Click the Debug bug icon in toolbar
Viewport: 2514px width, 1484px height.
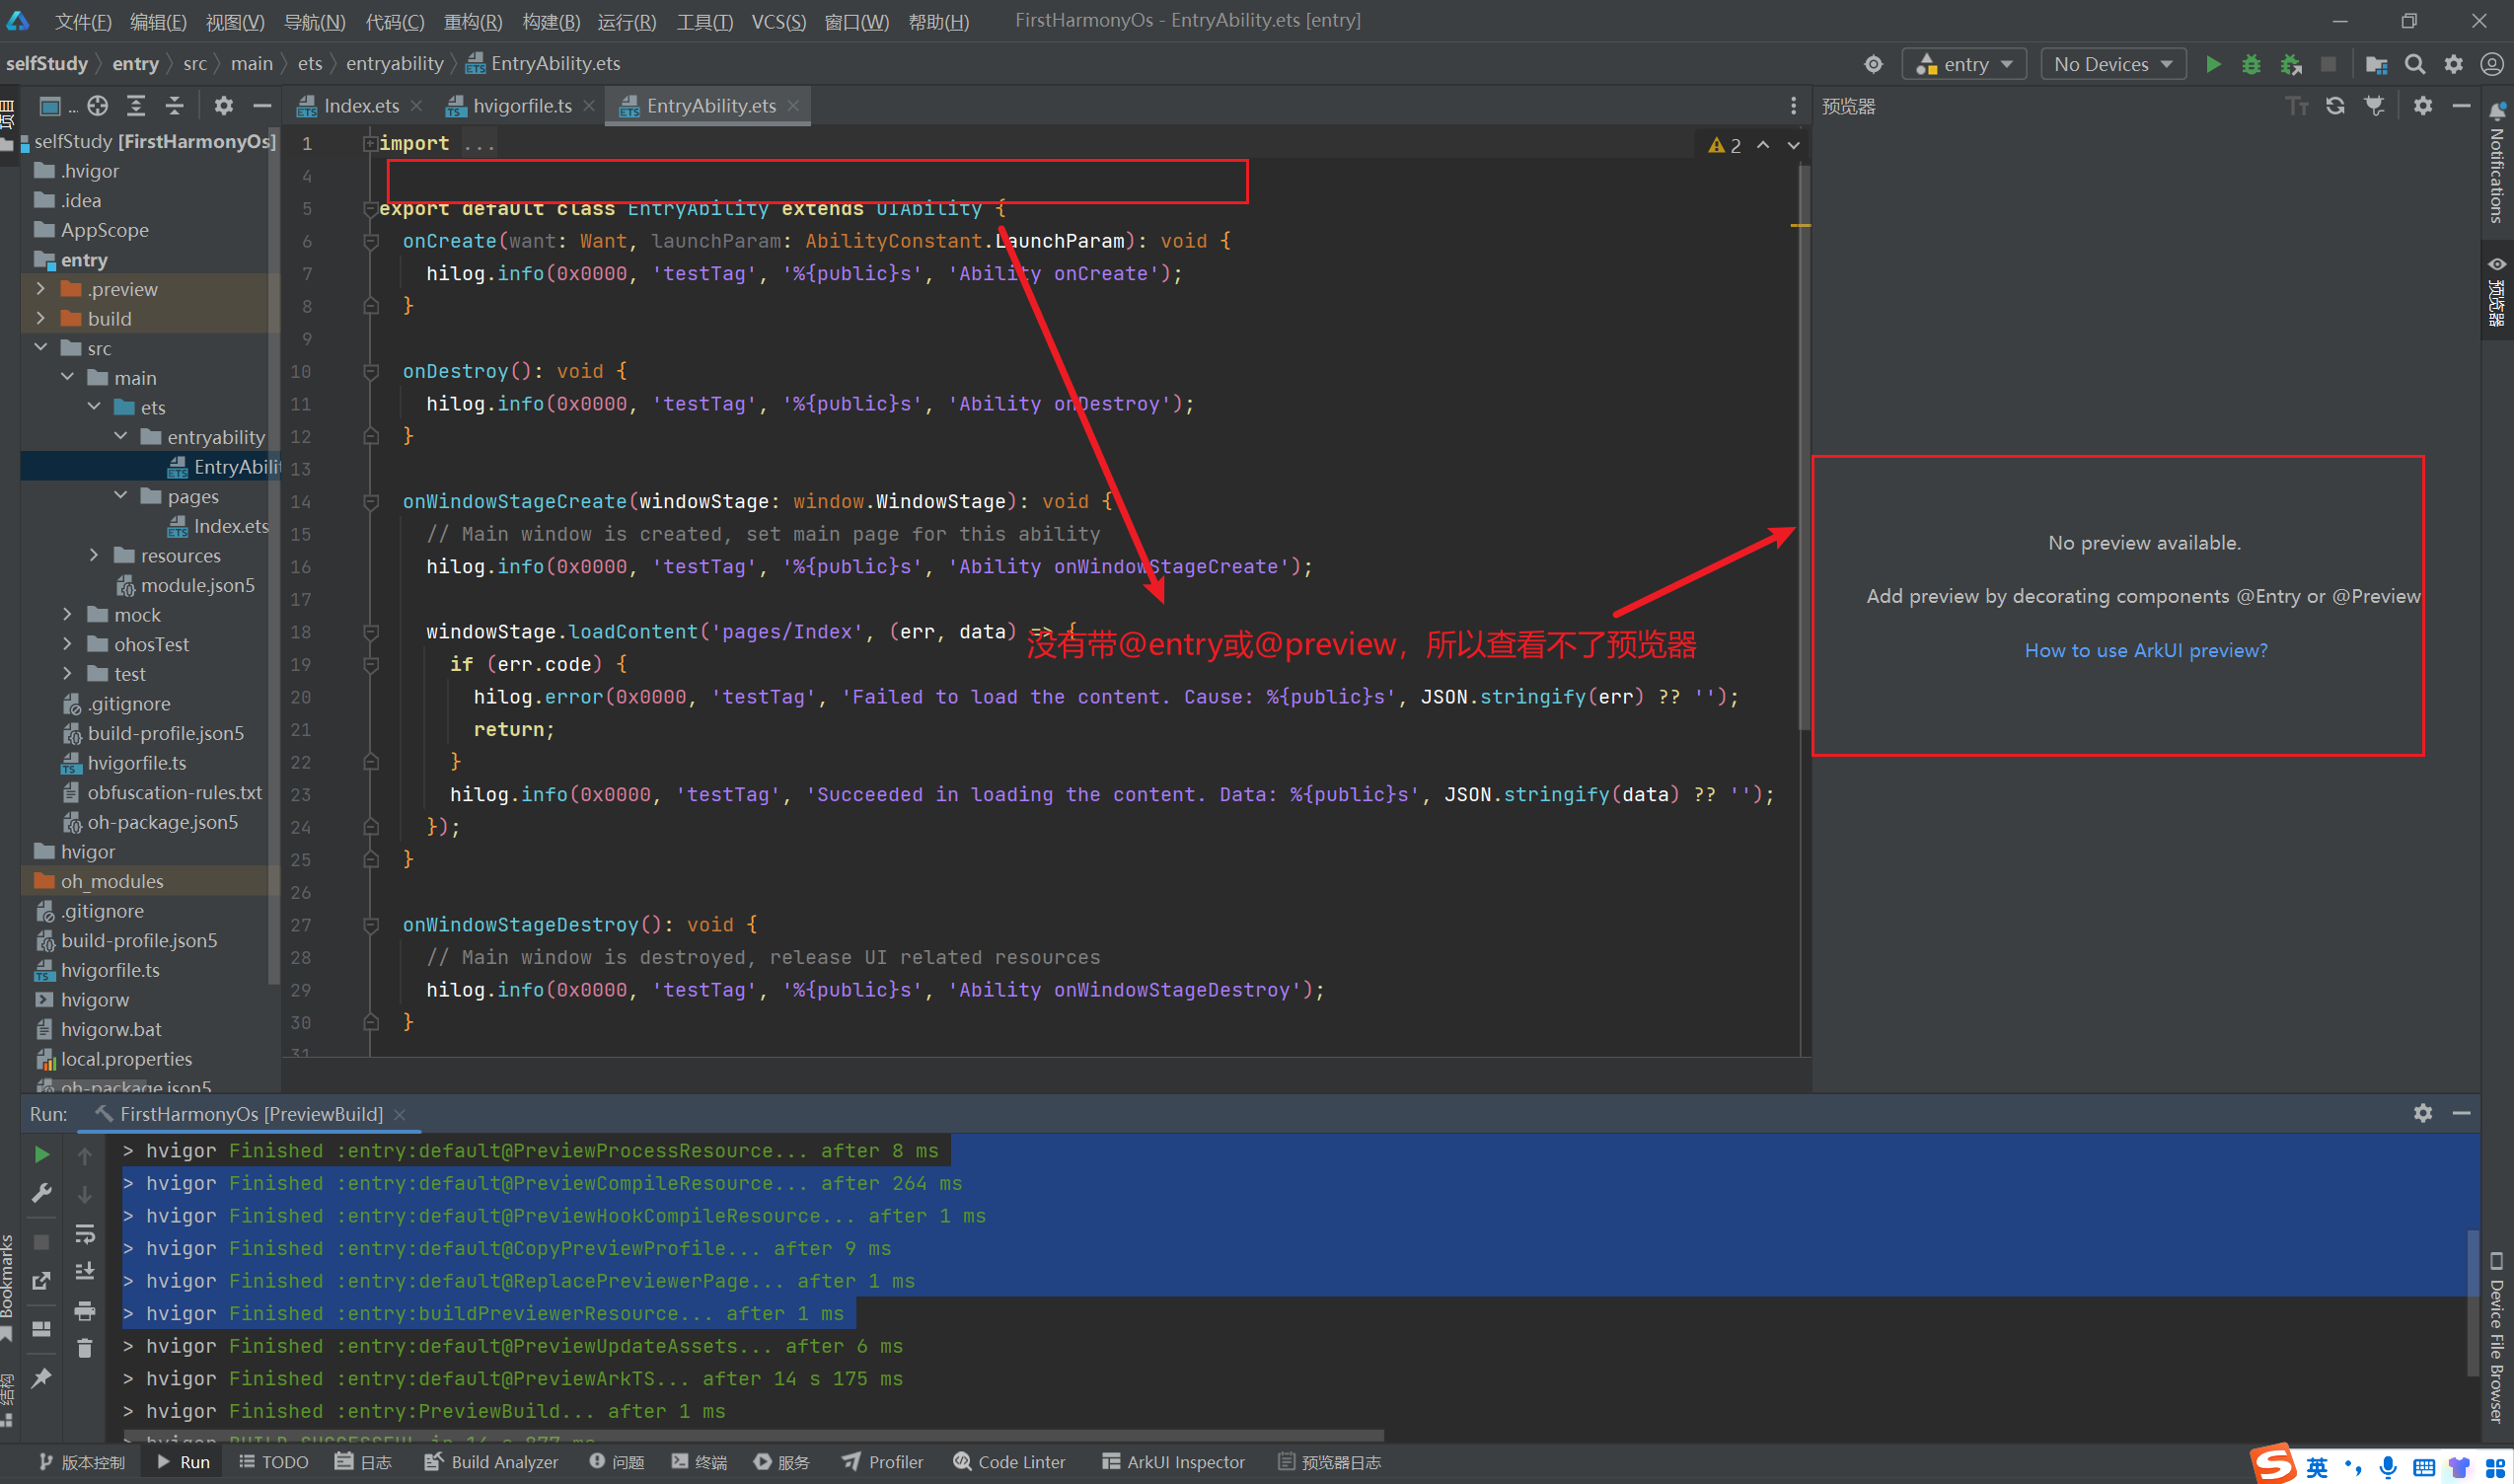point(2251,64)
